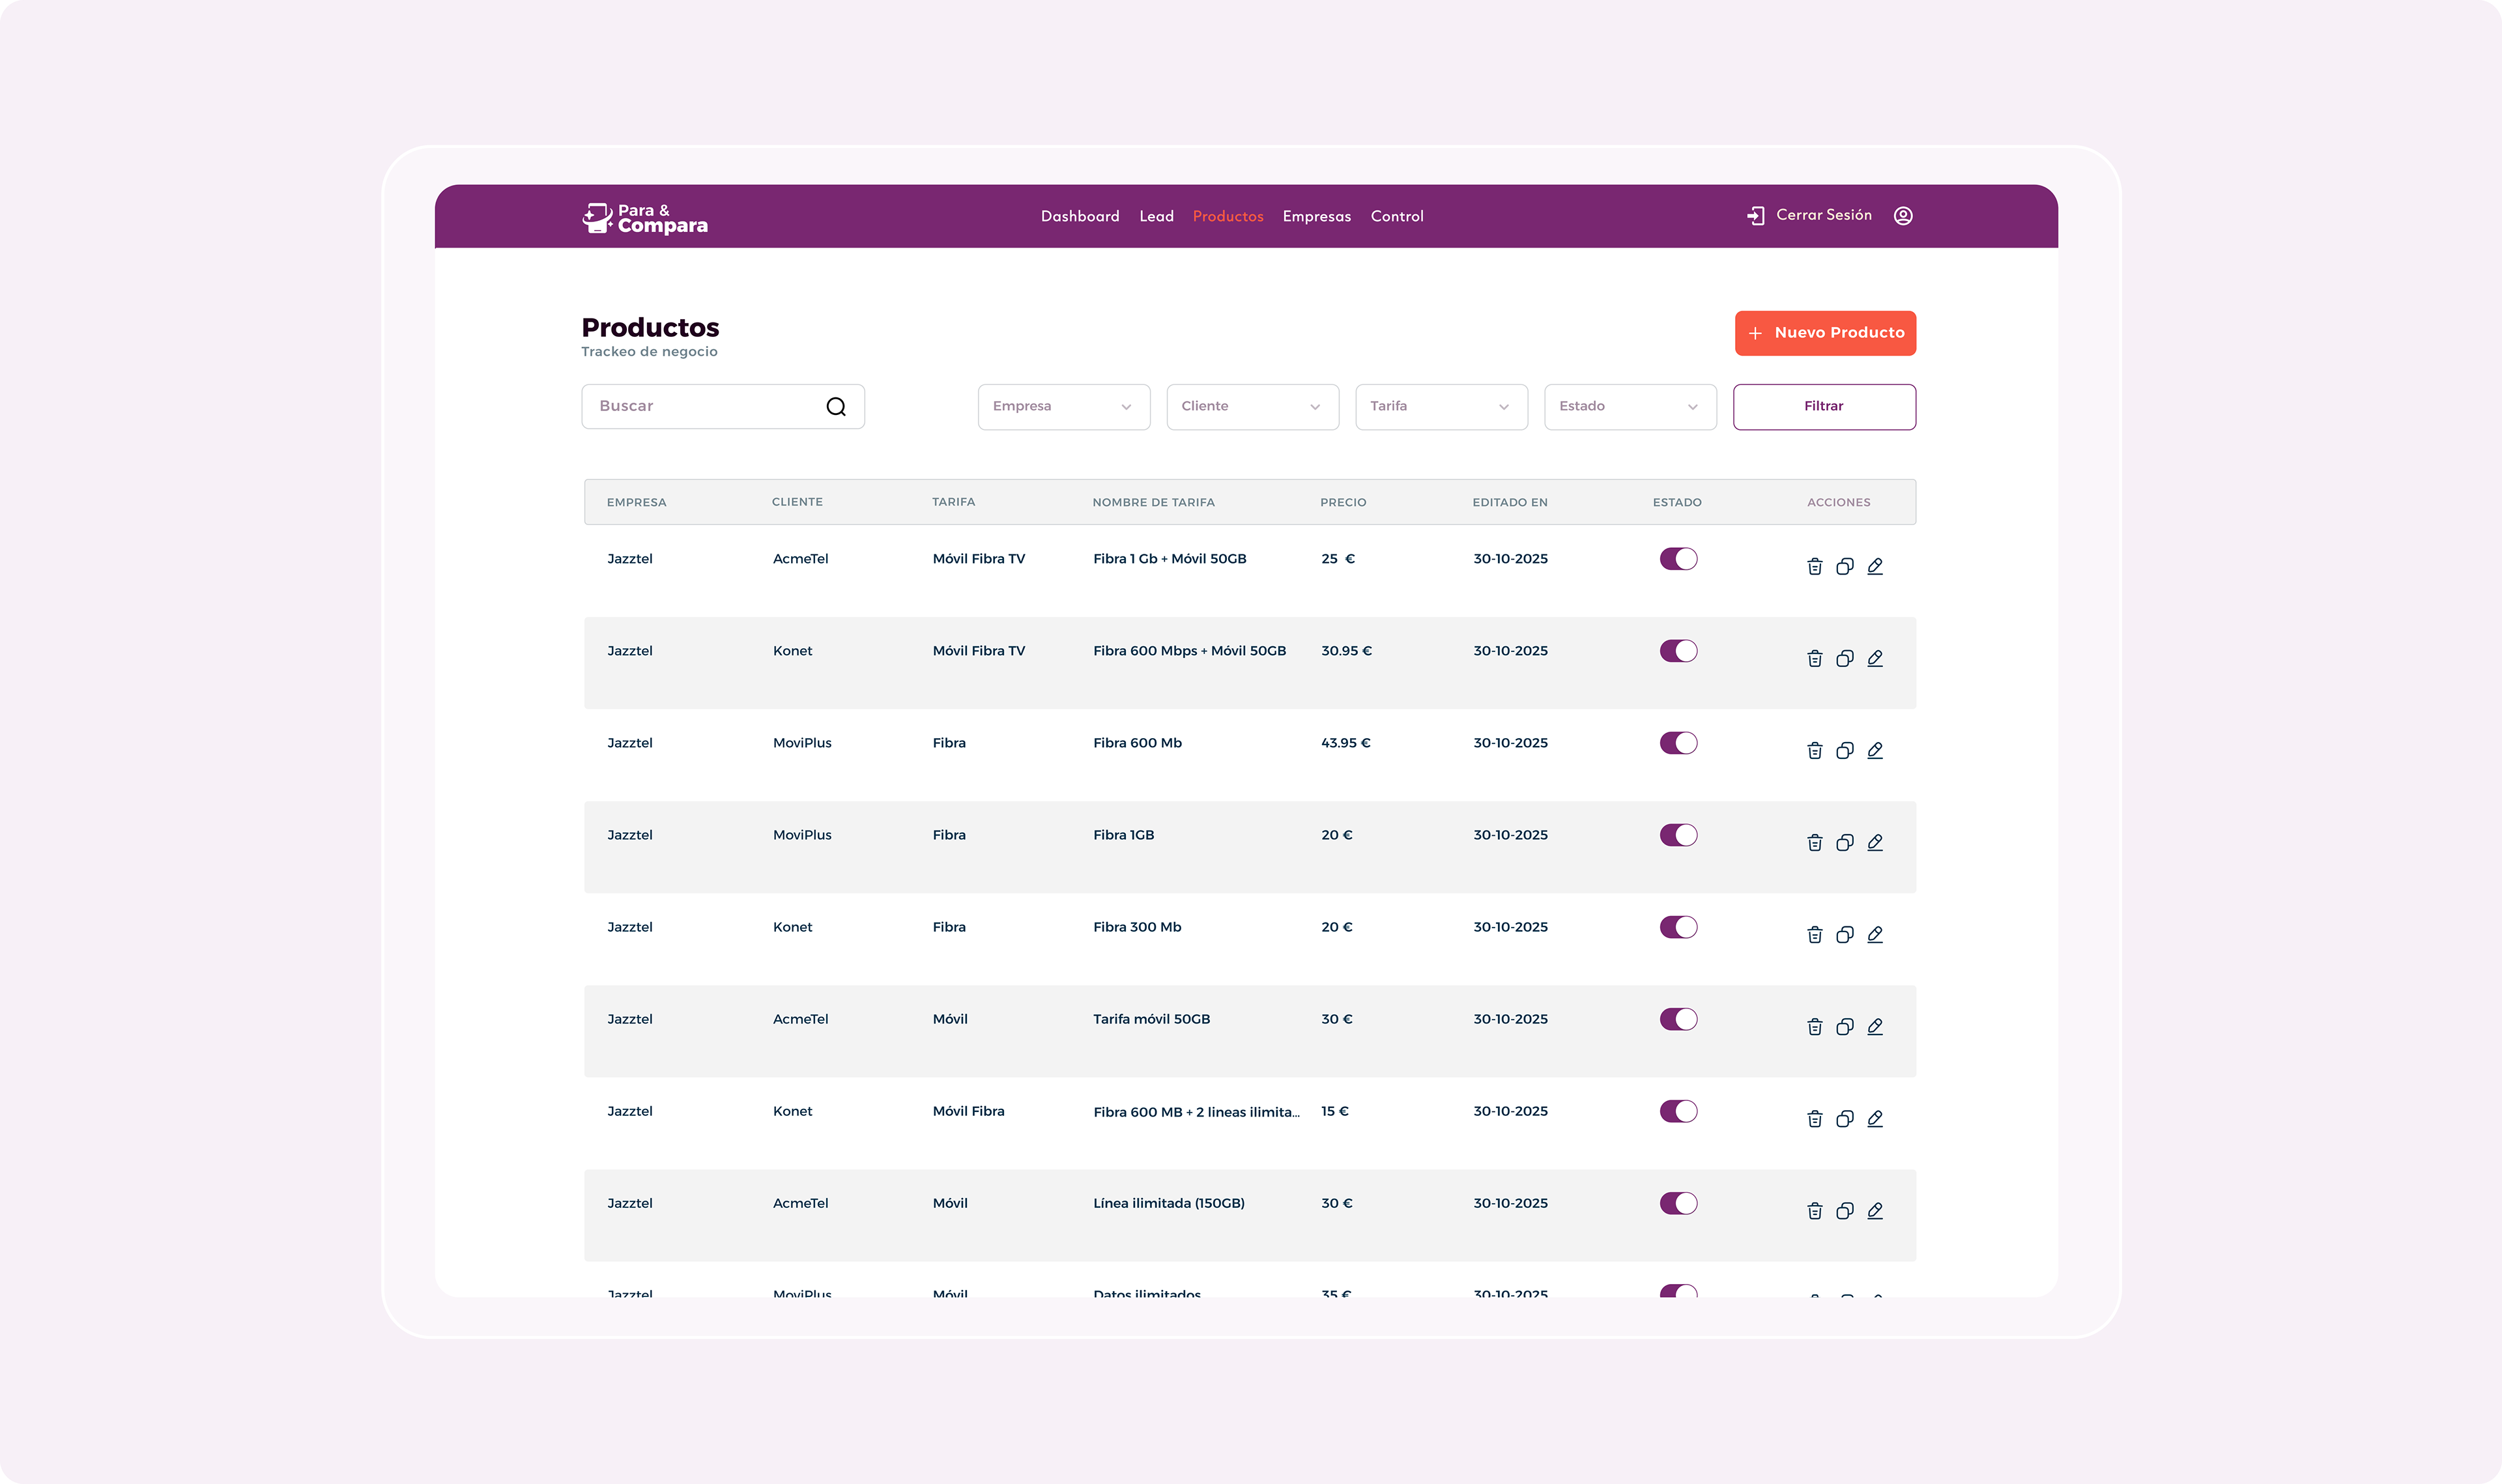Delete the Fibra 1 Gb + Móvil 50GB product
2502x1484 pixels.
click(x=1814, y=567)
